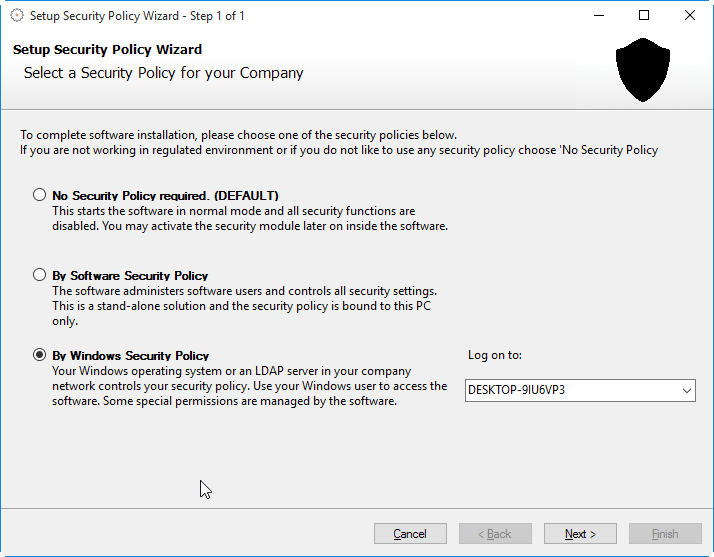Viewport: 714px width, 557px height.
Task: Click the disabled Finish button
Action: click(665, 534)
